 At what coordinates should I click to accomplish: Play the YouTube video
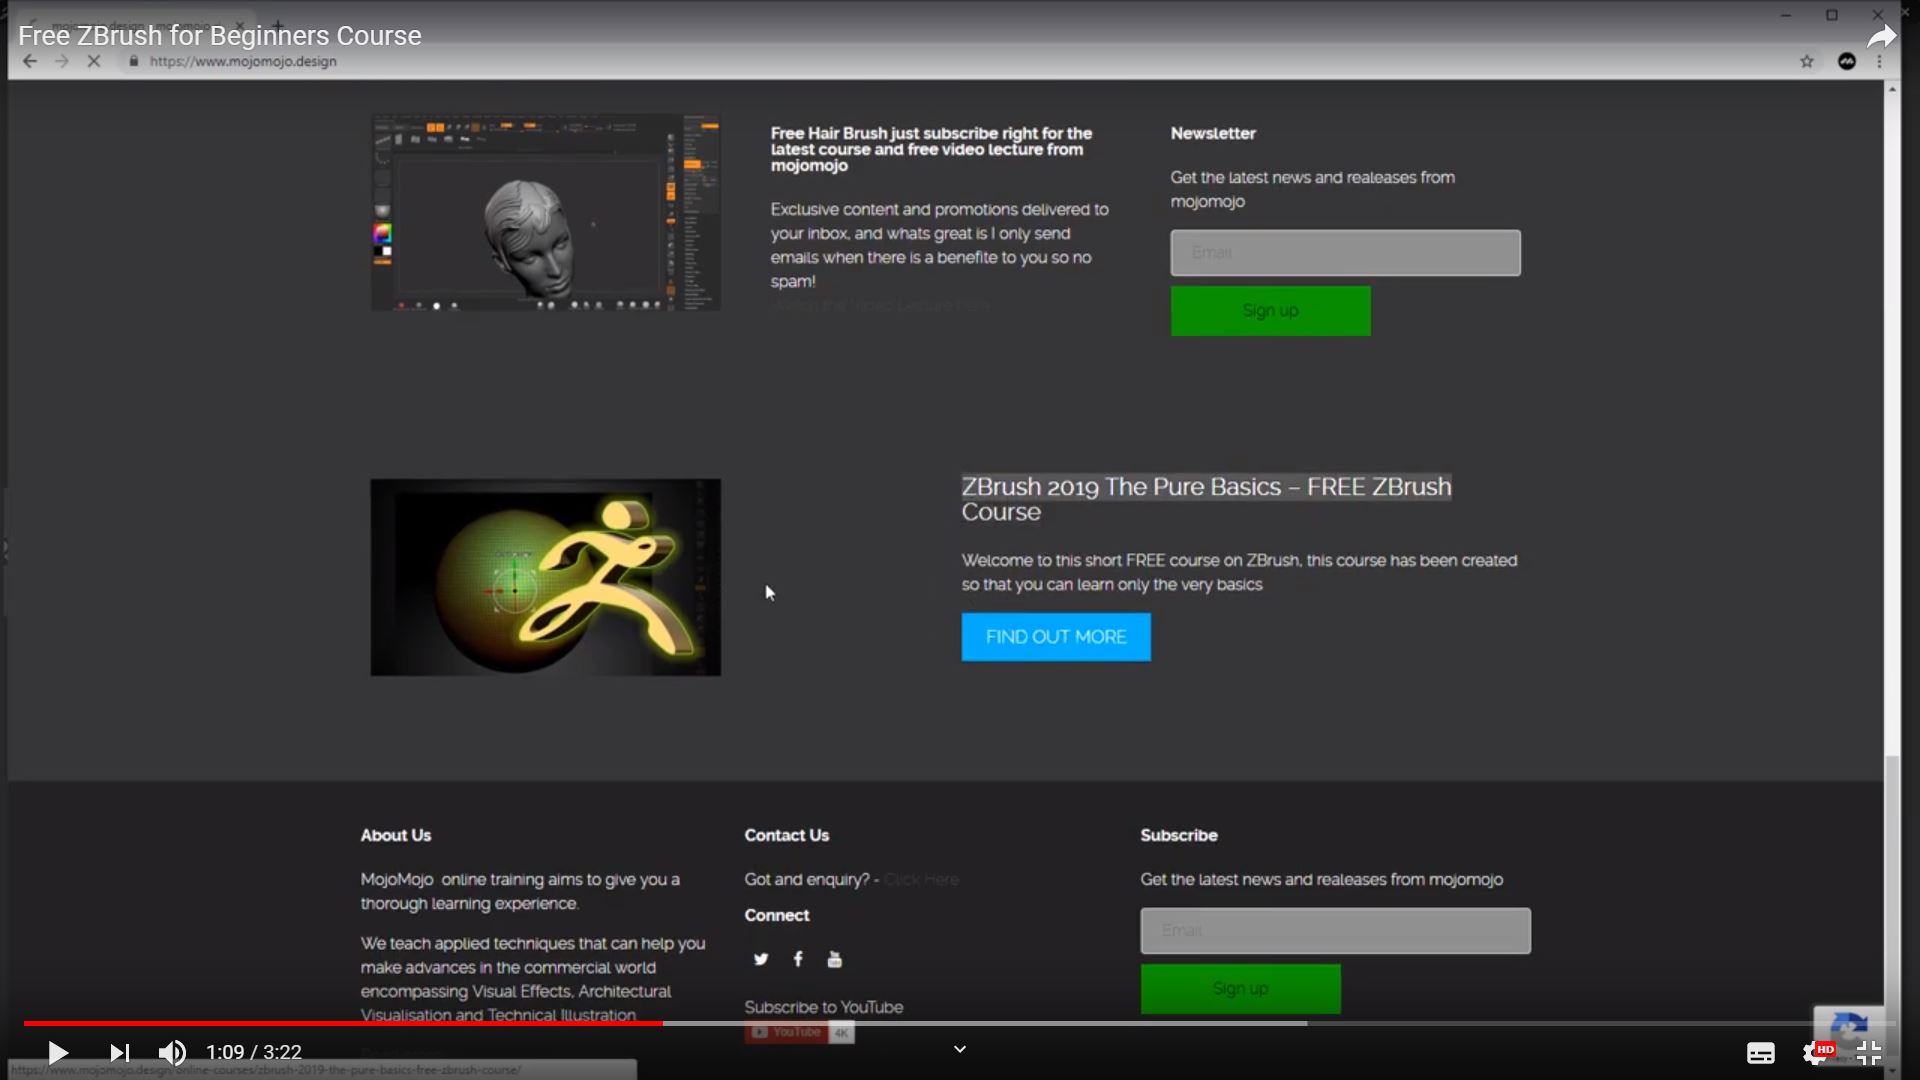click(x=58, y=1052)
